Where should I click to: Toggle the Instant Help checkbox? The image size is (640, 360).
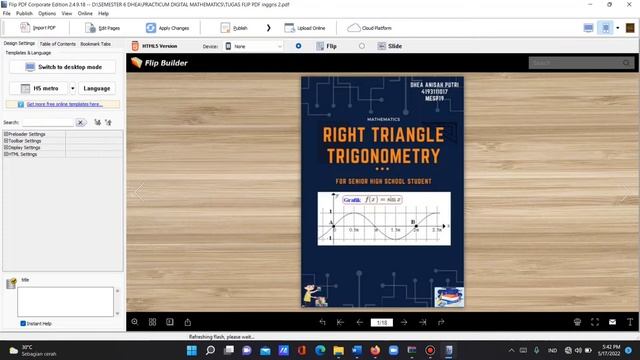click(x=23, y=323)
